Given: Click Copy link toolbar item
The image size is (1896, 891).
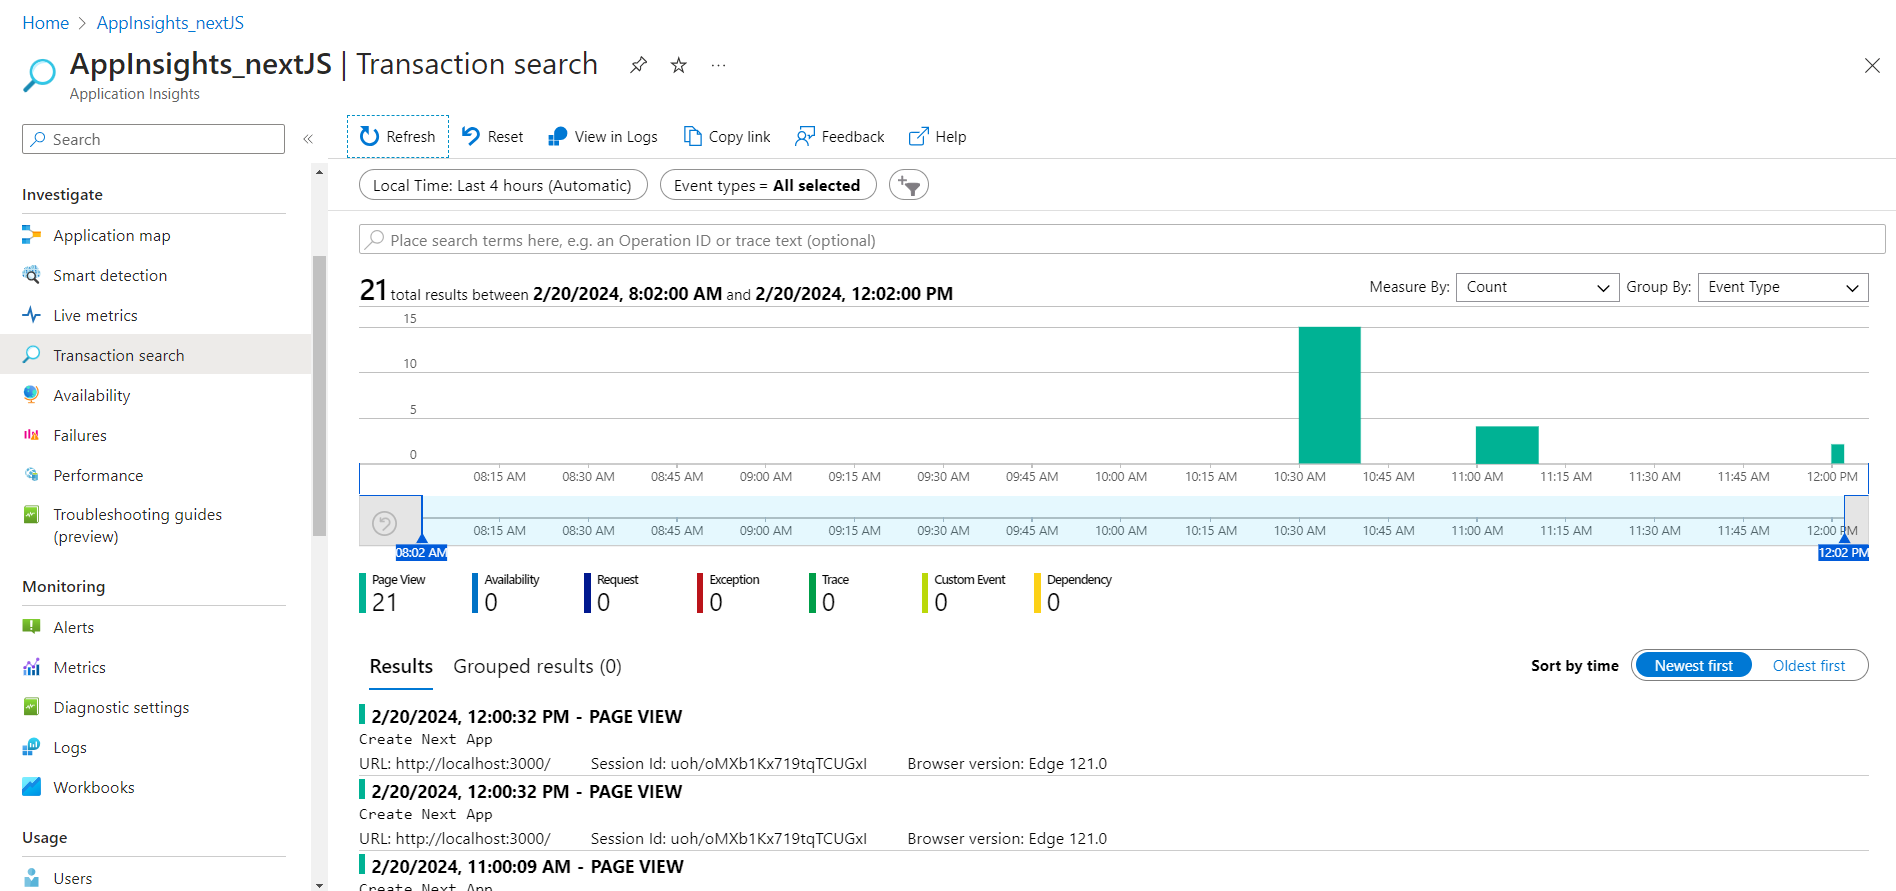Looking at the screenshot, I should coord(727,136).
